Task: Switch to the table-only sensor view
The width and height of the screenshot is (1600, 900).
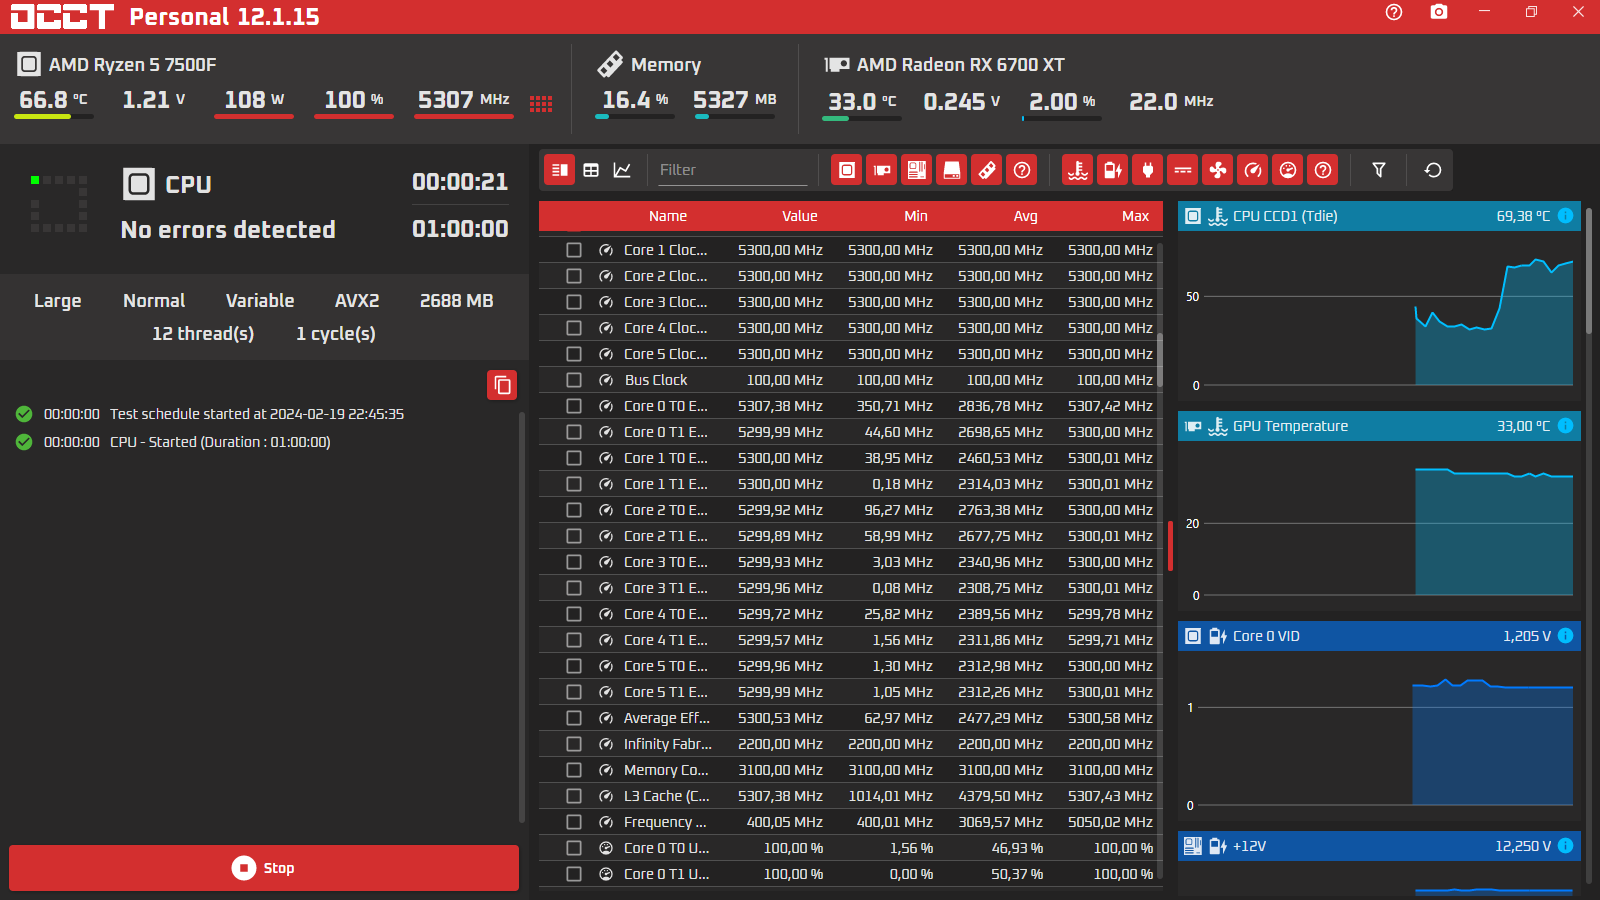Action: click(x=591, y=170)
